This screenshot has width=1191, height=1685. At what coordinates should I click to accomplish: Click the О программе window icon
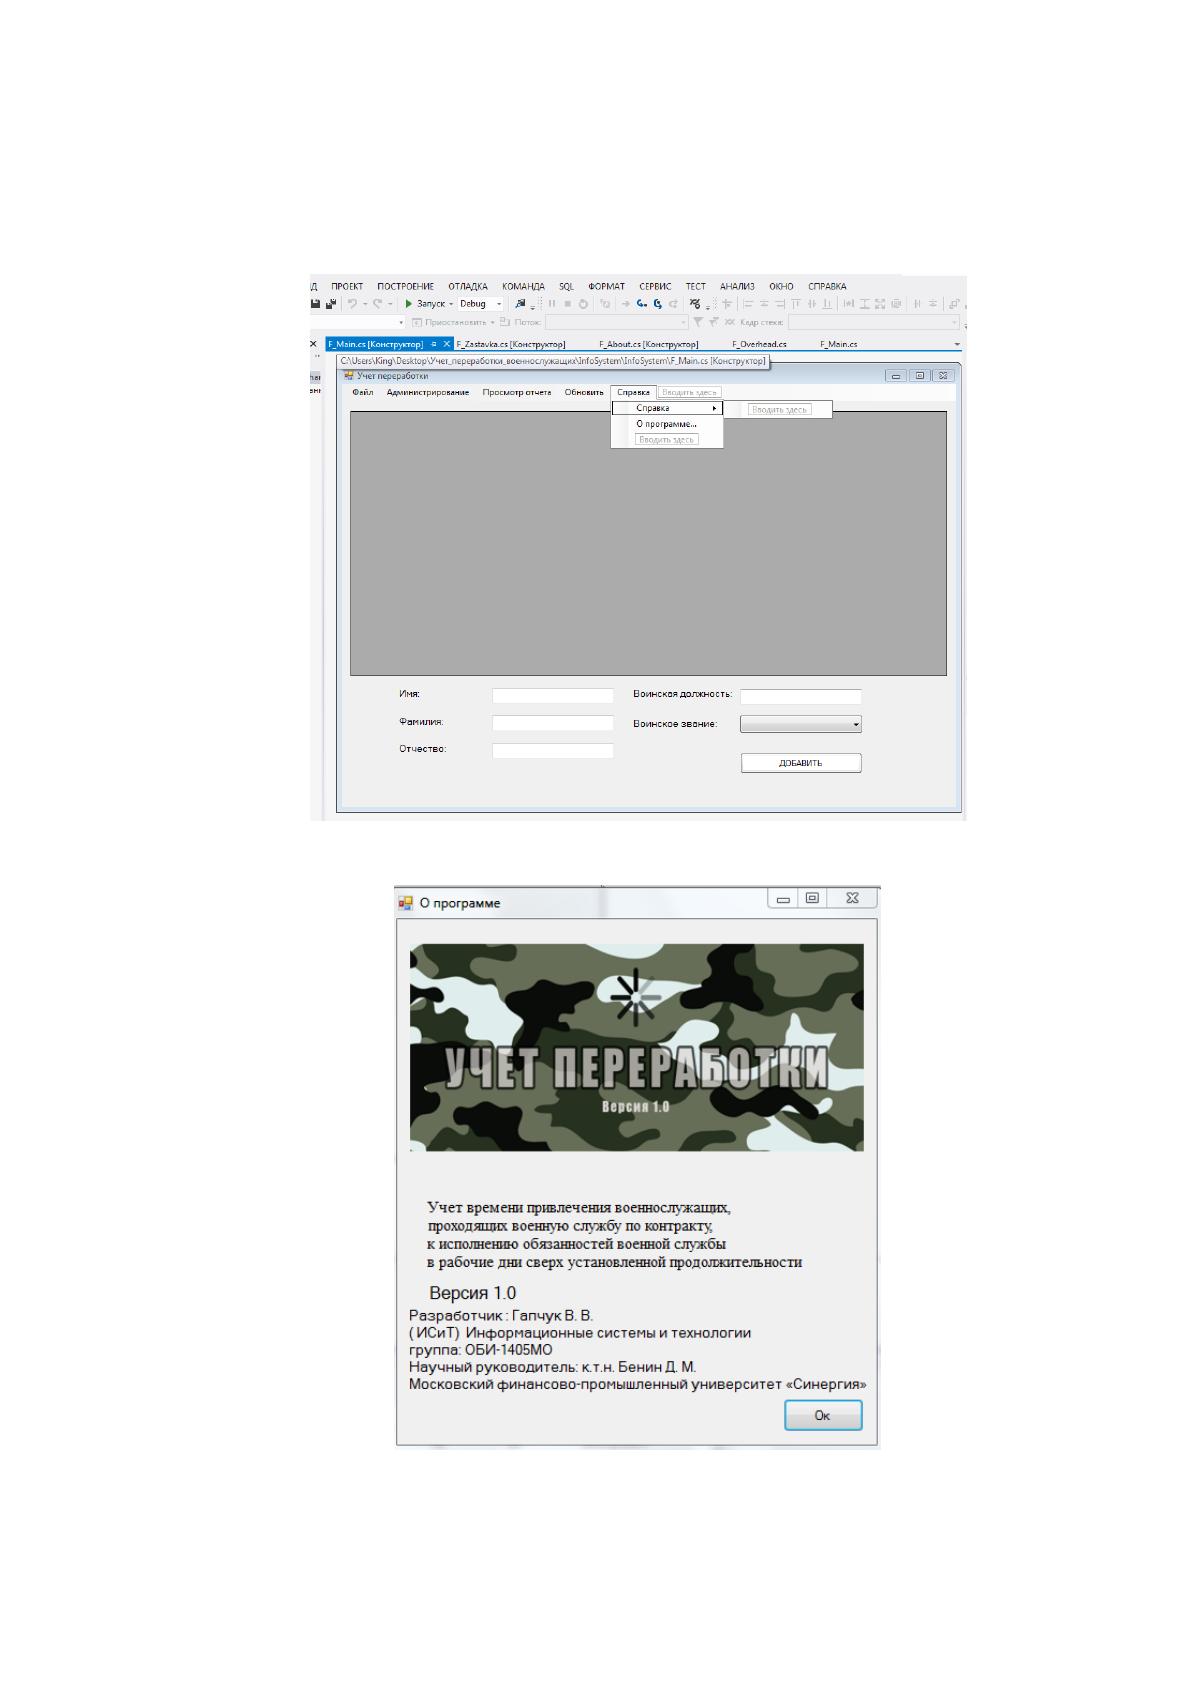point(406,903)
